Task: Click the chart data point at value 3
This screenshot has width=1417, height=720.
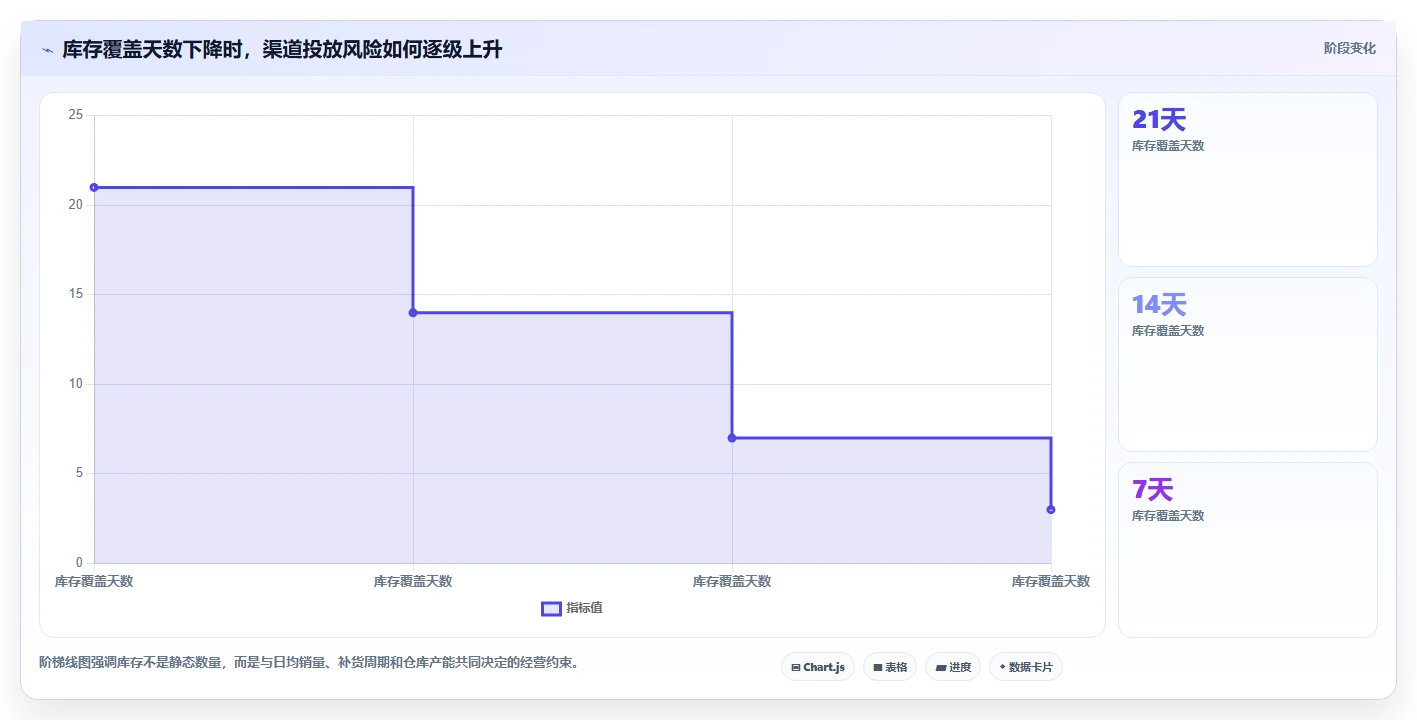Action: click(1051, 510)
